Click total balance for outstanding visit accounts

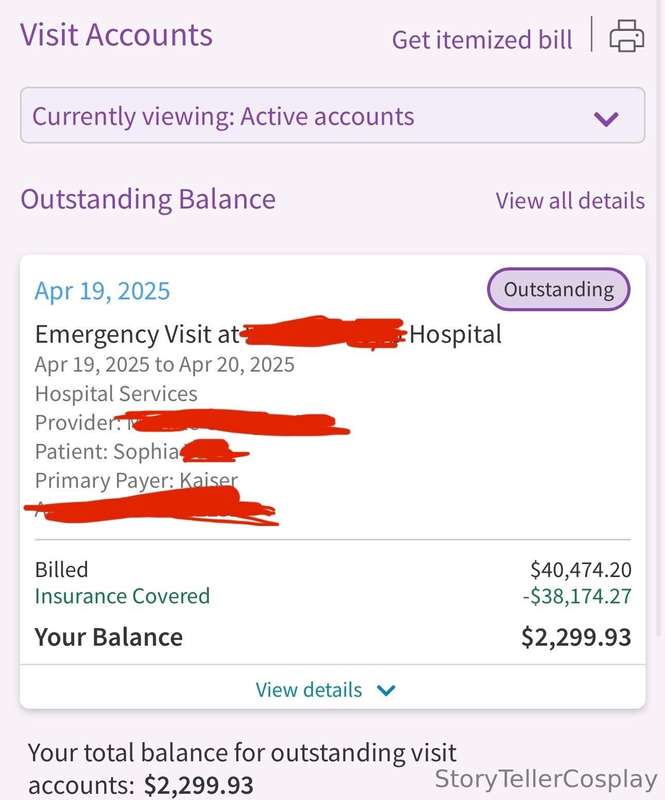tap(242, 768)
